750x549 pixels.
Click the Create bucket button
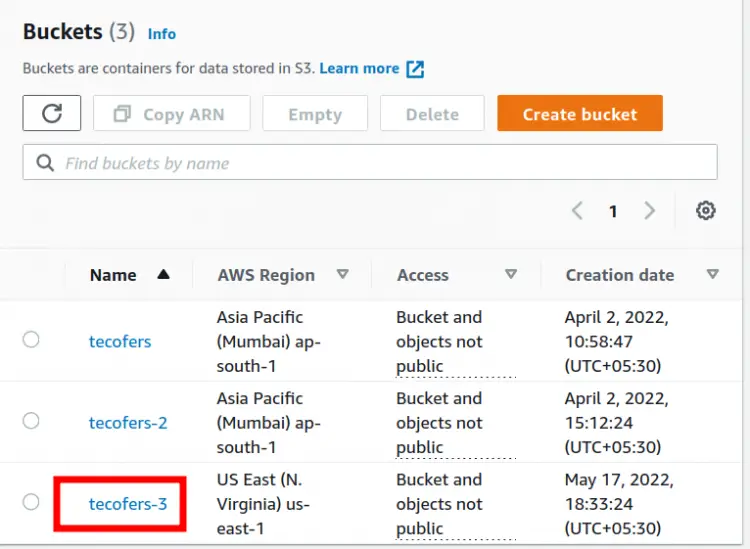(579, 114)
